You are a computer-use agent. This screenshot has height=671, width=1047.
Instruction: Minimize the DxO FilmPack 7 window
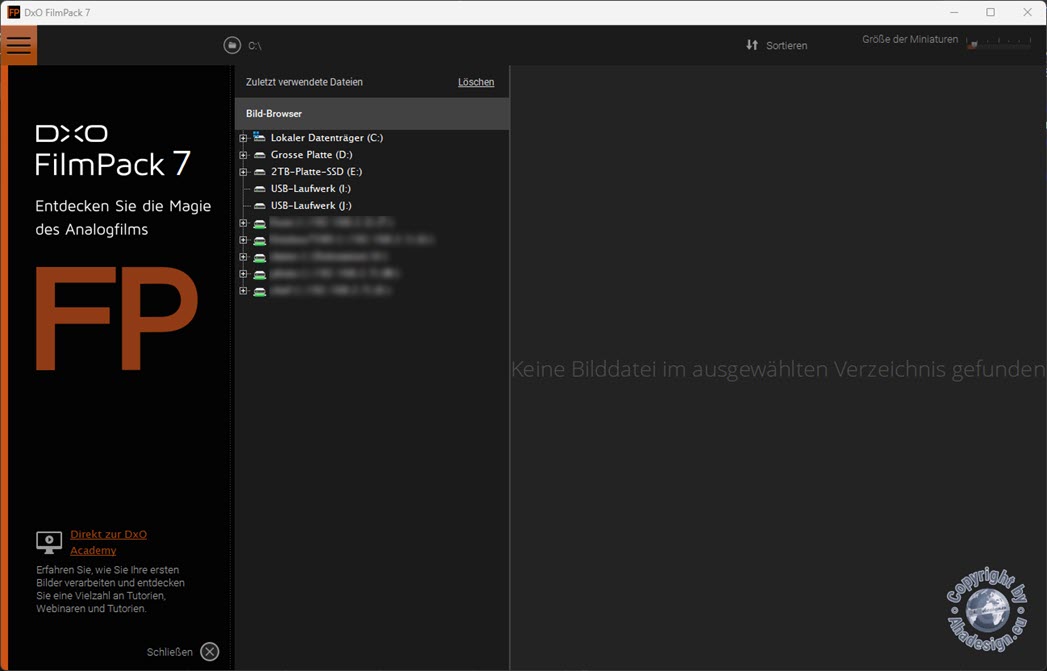(x=955, y=12)
